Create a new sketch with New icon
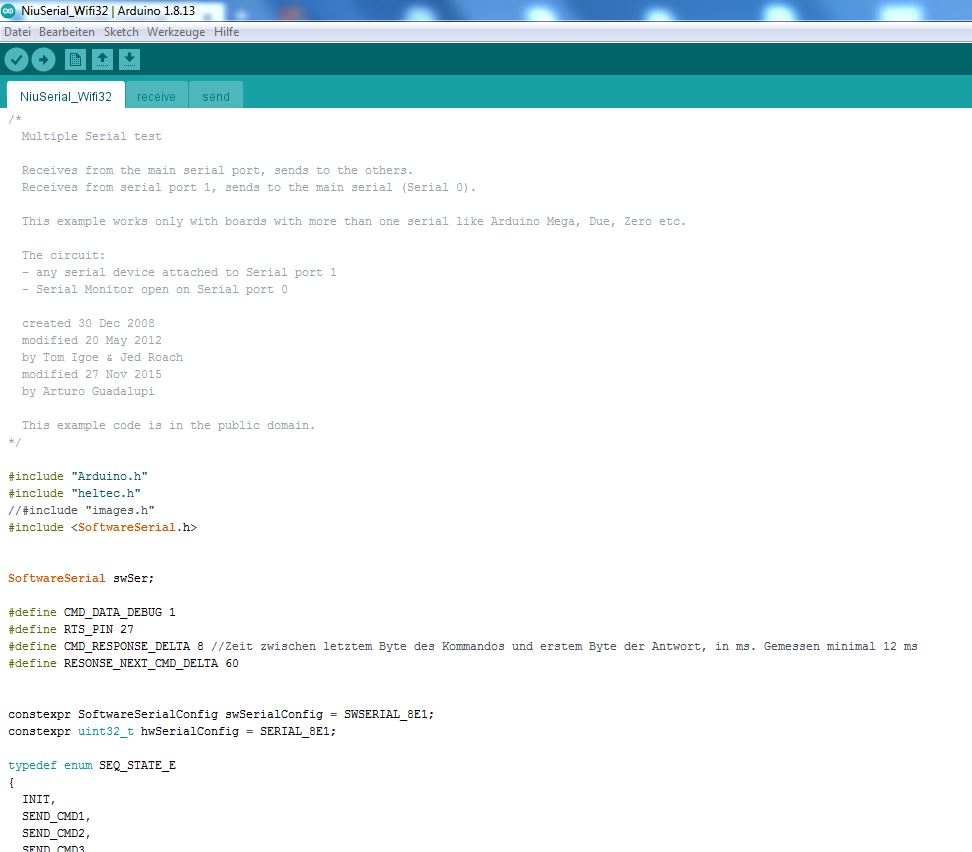The image size is (972, 852). tap(75, 60)
